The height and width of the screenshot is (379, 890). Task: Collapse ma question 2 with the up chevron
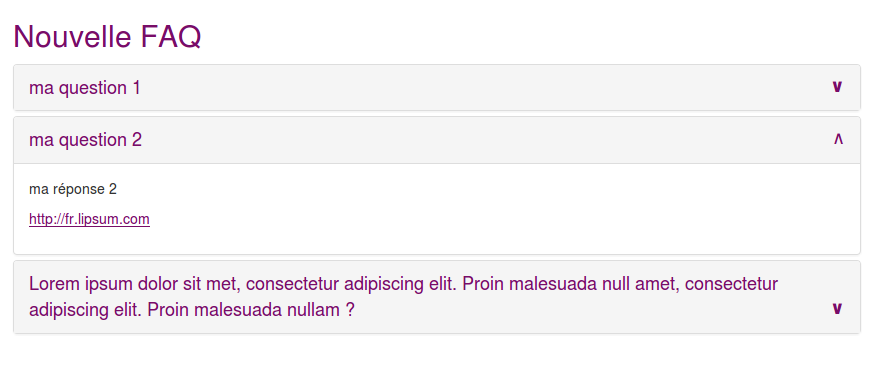(x=838, y=139)
